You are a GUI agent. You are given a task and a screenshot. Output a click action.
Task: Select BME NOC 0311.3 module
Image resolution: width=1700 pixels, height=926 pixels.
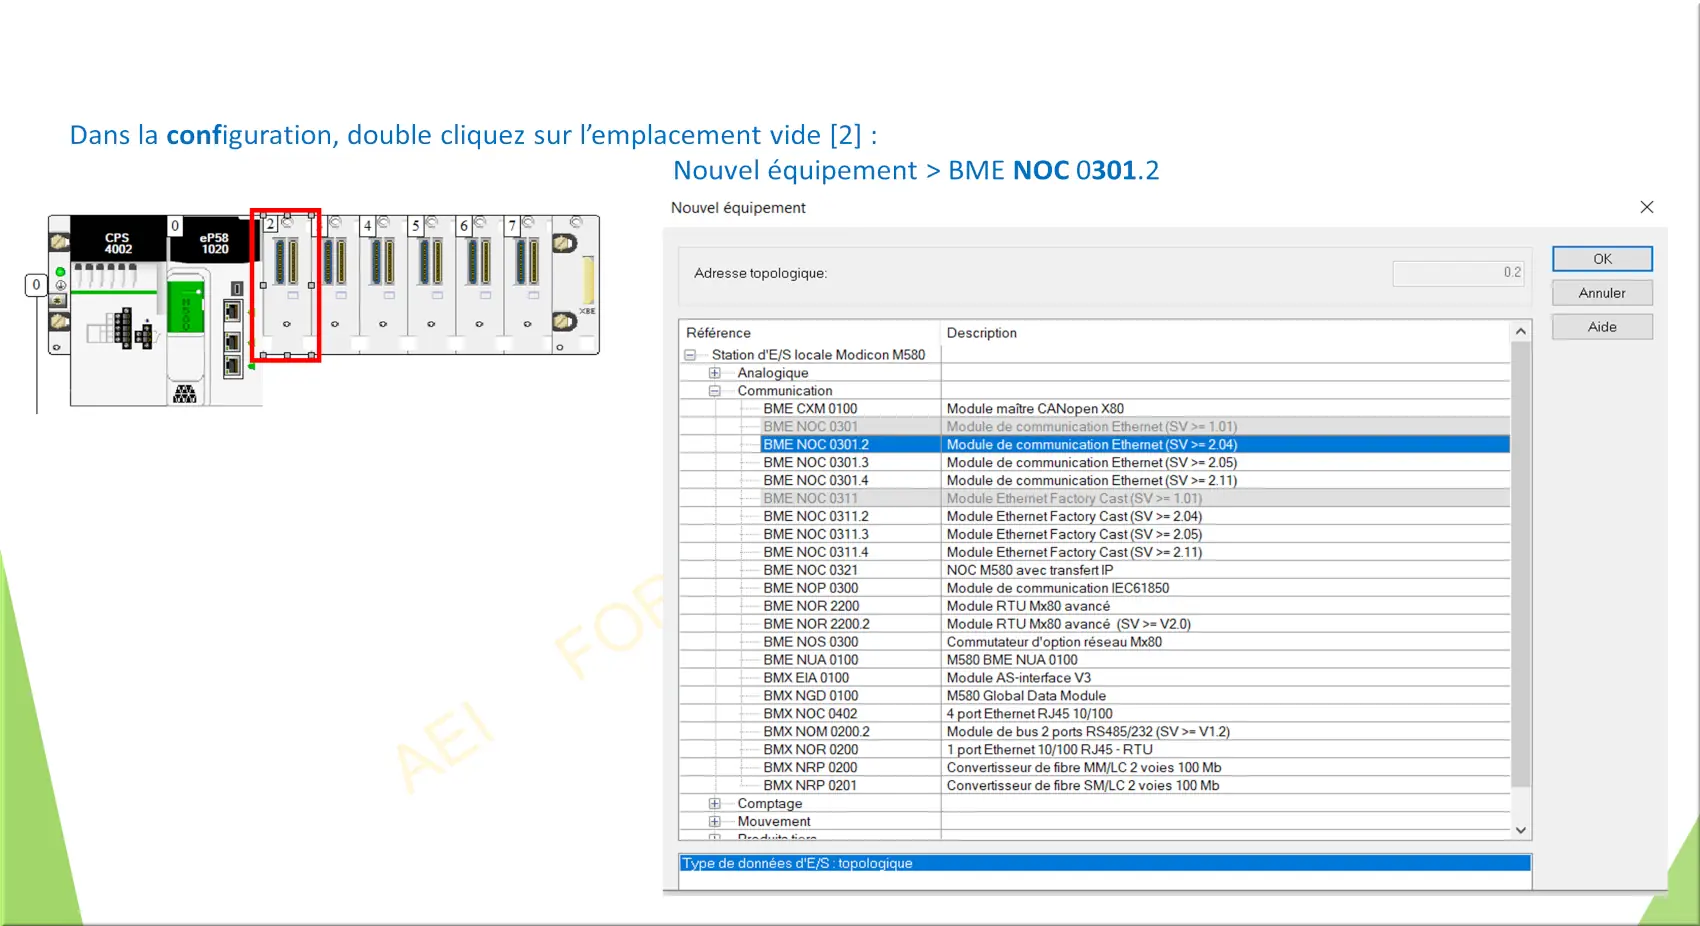click(x=816, y=535)
